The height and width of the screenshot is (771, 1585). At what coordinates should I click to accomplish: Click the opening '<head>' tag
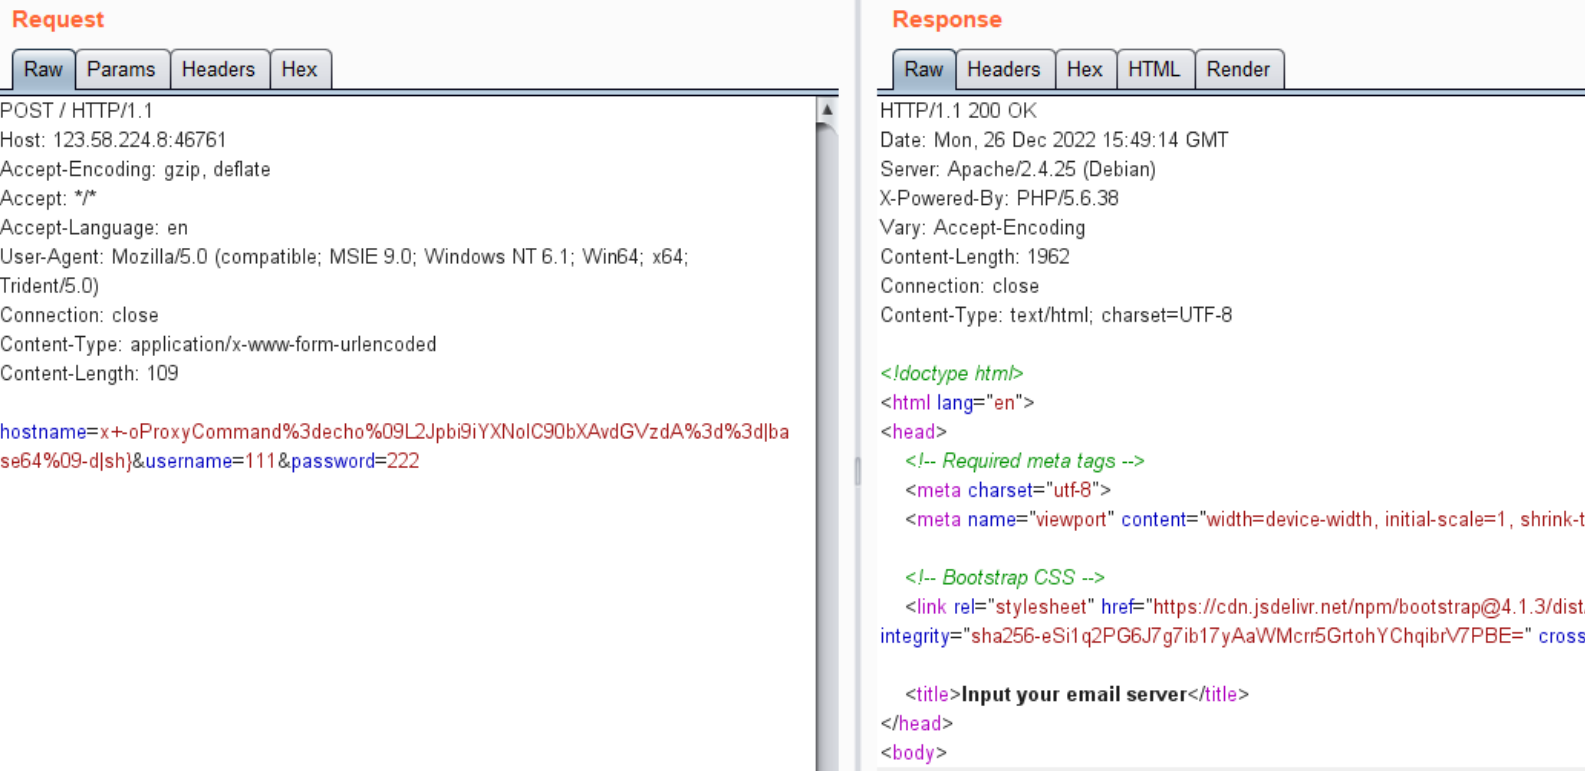[x=913, y=432]
